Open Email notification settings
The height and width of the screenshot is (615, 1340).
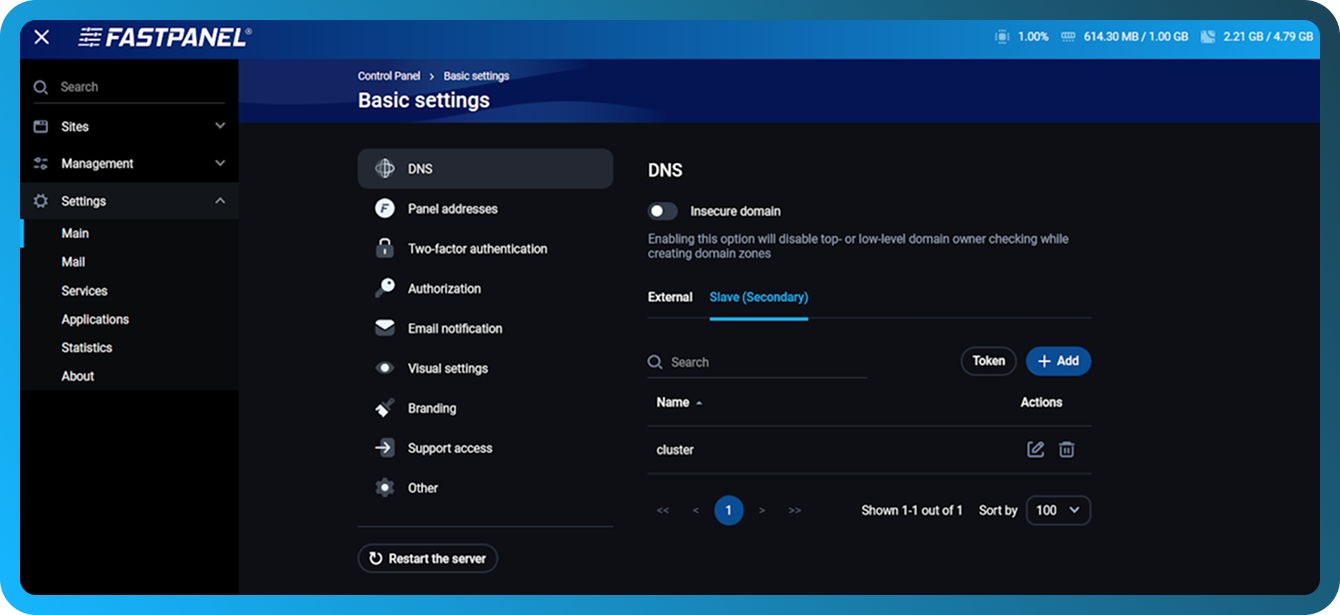click(456, 328)
